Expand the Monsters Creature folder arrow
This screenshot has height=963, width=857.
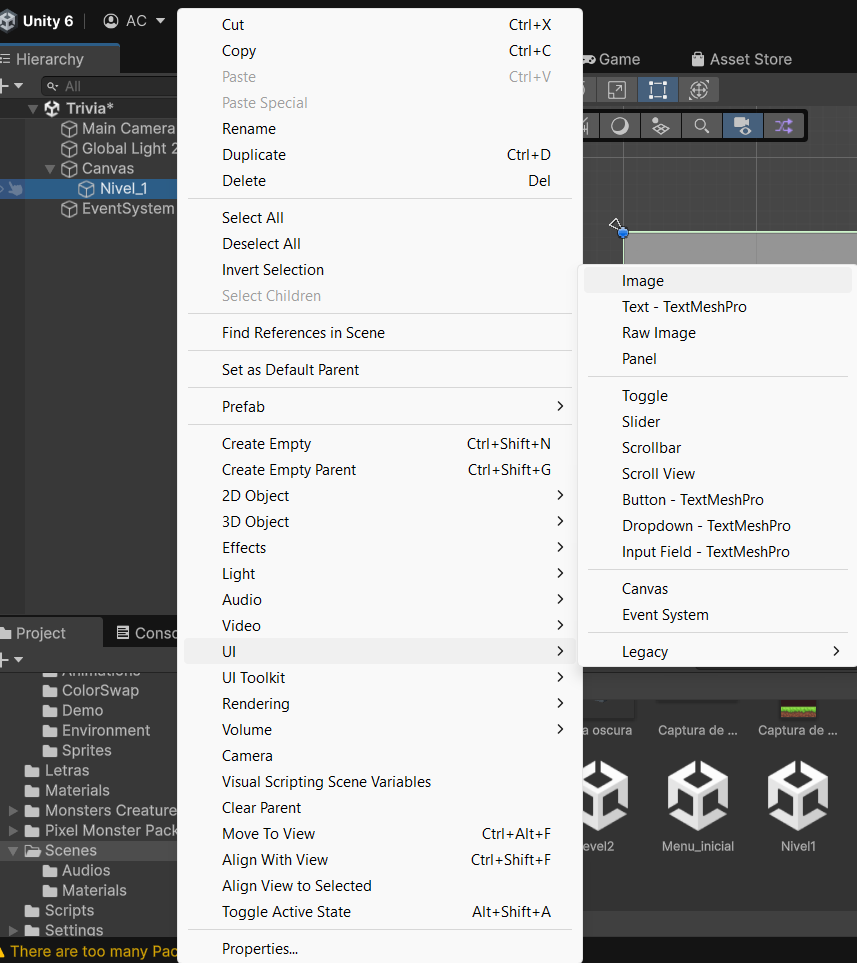click(13, 811)
